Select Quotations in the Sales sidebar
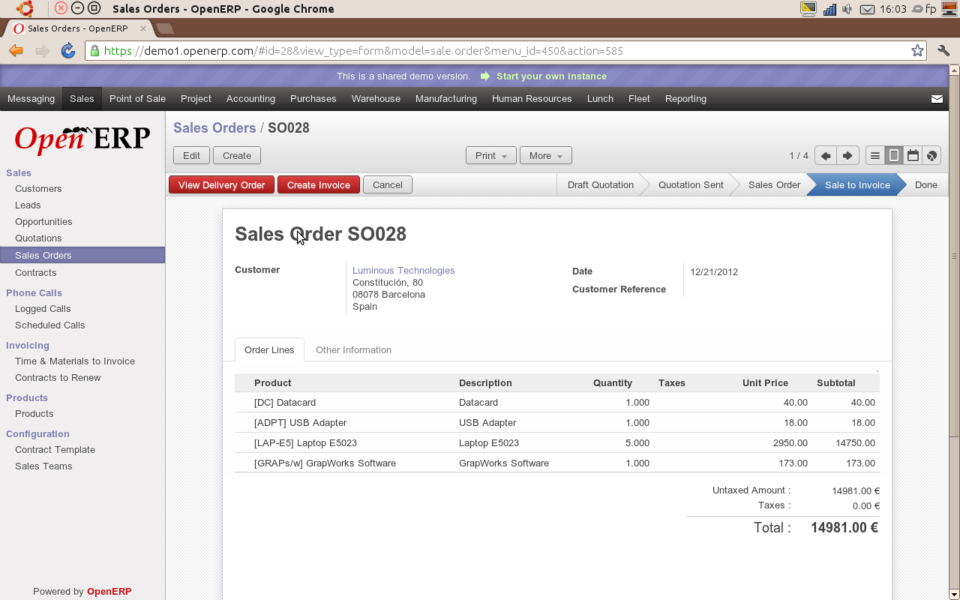960x600 pixels. click(39, 238)
